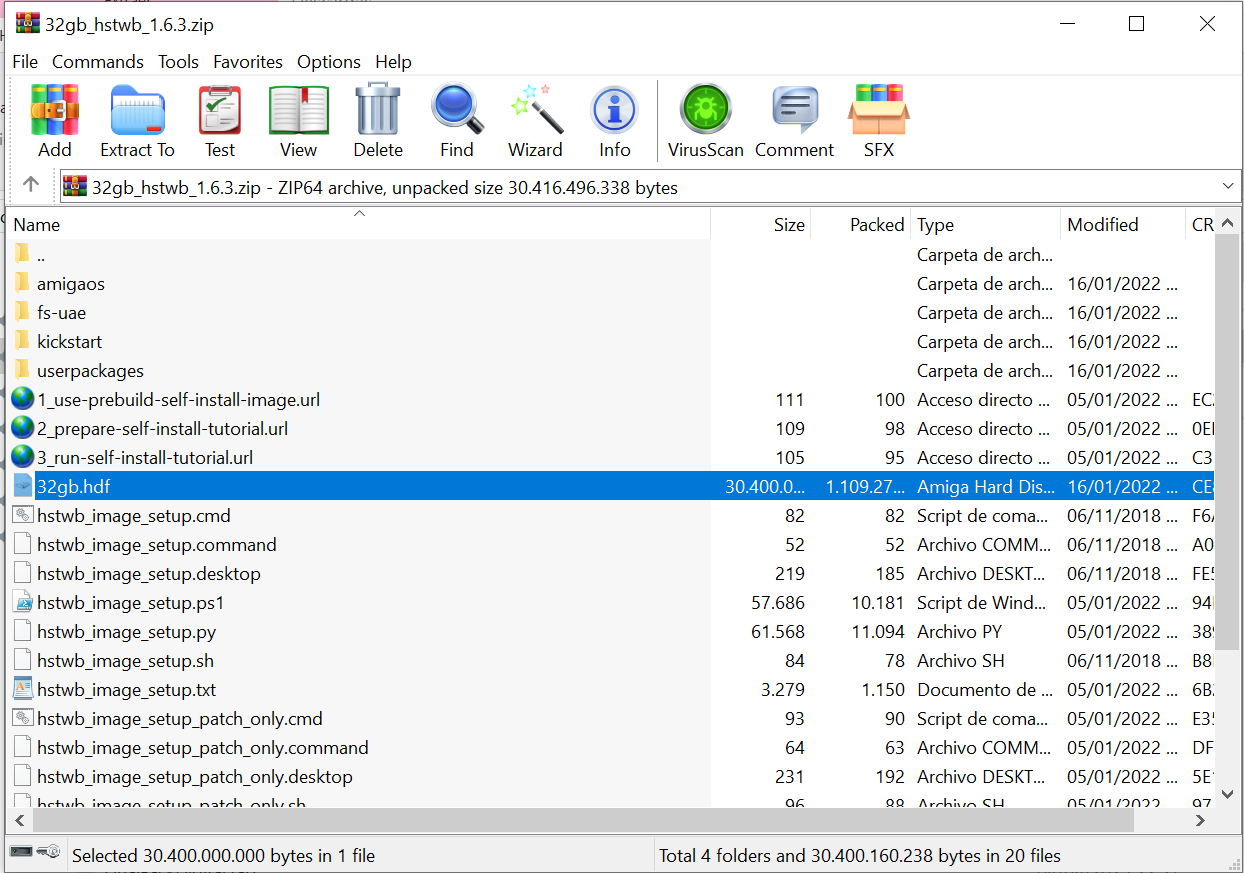
Task: Sort by the Modified column header
Action: click(x=1123, y=225)
